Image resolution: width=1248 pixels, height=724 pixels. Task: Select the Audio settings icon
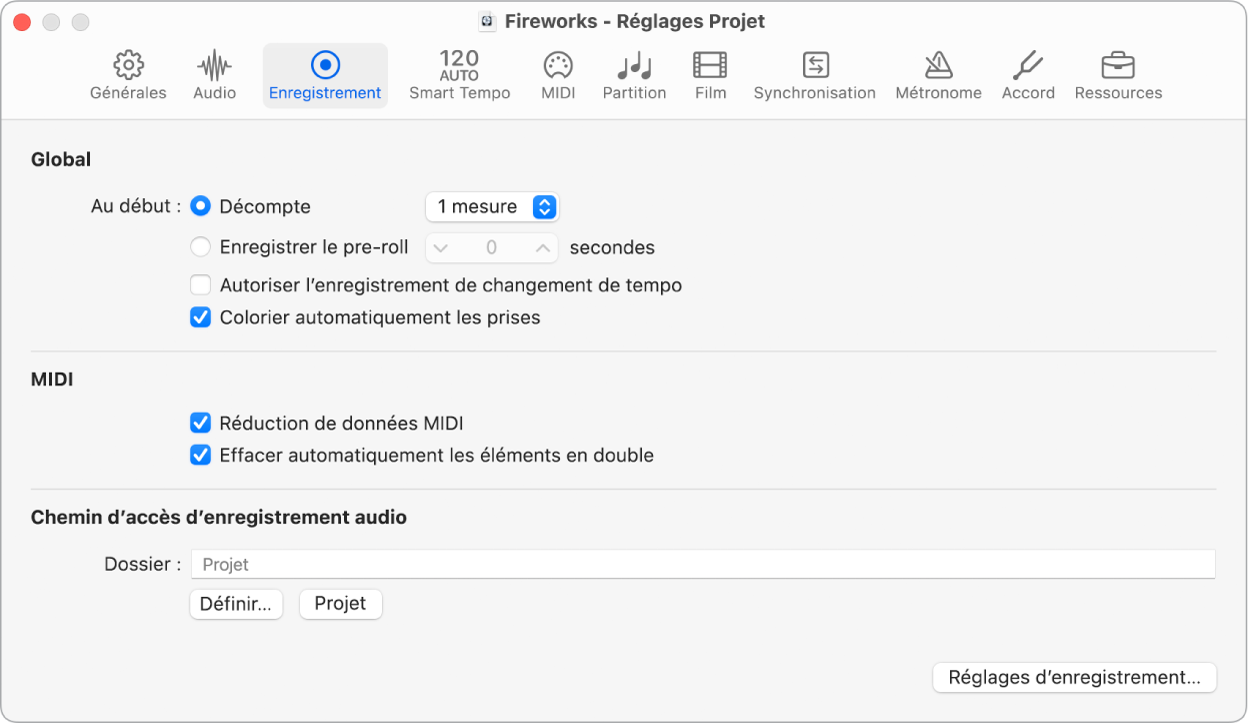coord(213,72)
